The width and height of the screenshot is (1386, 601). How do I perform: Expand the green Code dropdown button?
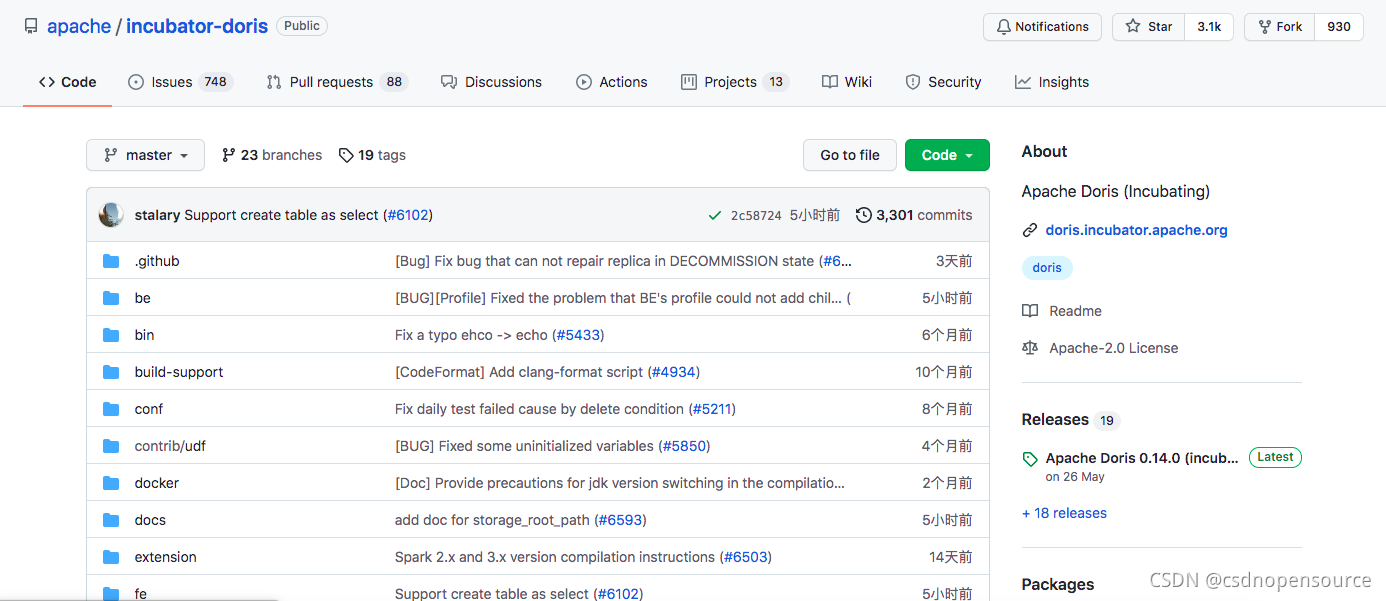pos(947,155)
